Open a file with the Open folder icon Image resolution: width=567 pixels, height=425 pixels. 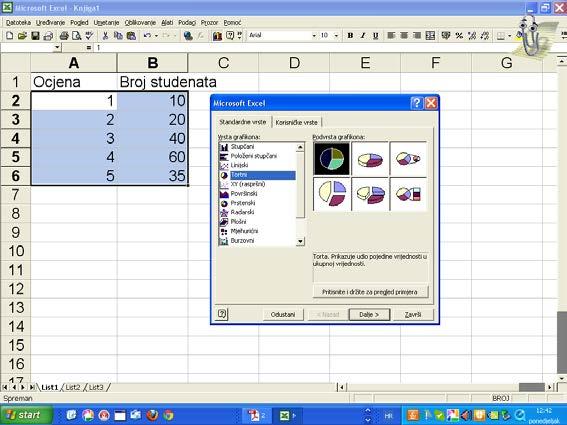[22, 35]
